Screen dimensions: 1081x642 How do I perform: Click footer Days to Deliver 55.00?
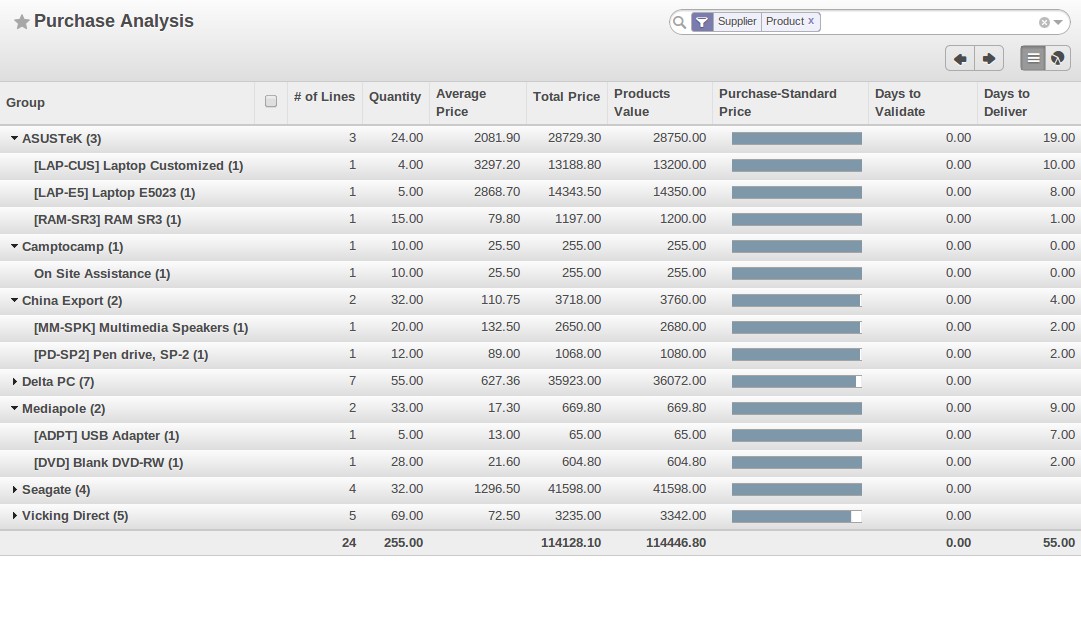(x=1059, y=543)
